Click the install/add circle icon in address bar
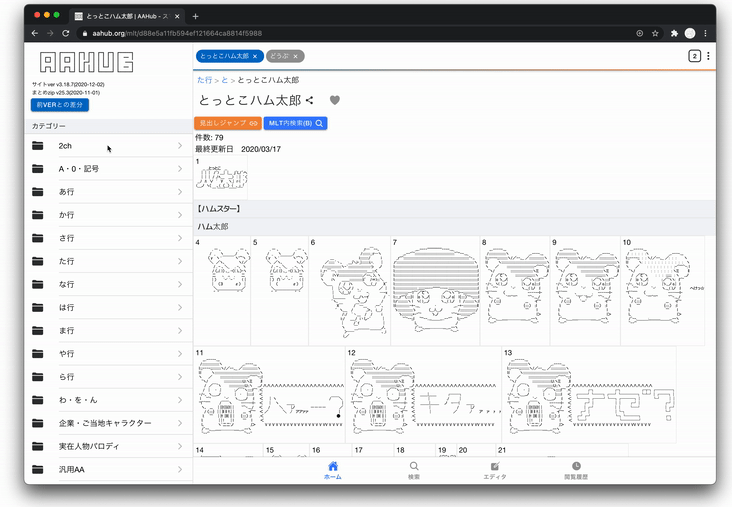 [x=640, y=33]
